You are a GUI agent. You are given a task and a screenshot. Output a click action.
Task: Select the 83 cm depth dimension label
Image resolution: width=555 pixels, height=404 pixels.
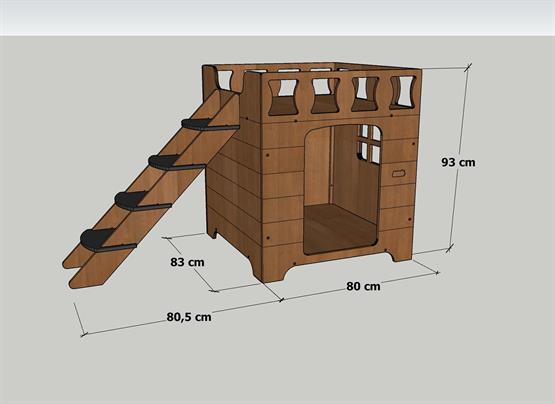(187, 262)
